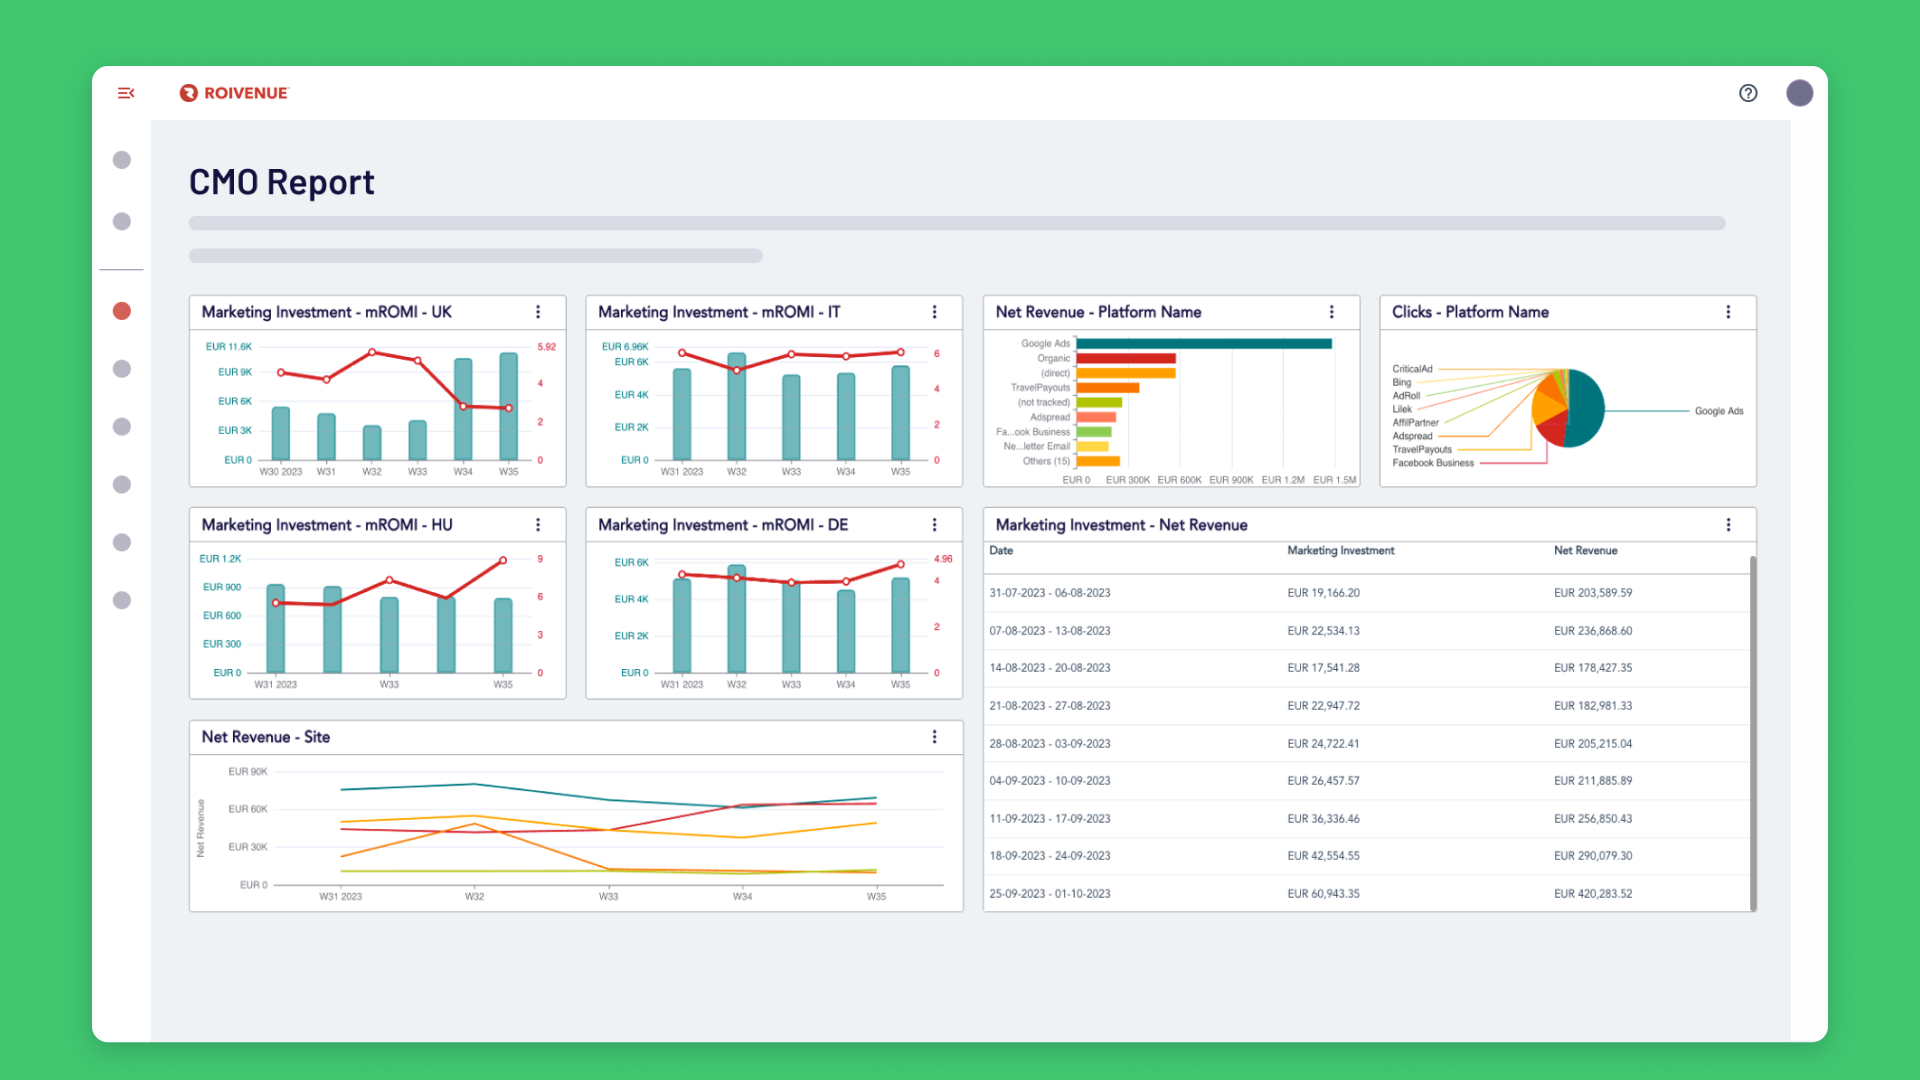Collapse the sidebar using the menu icon

click(x=126, y=93)
